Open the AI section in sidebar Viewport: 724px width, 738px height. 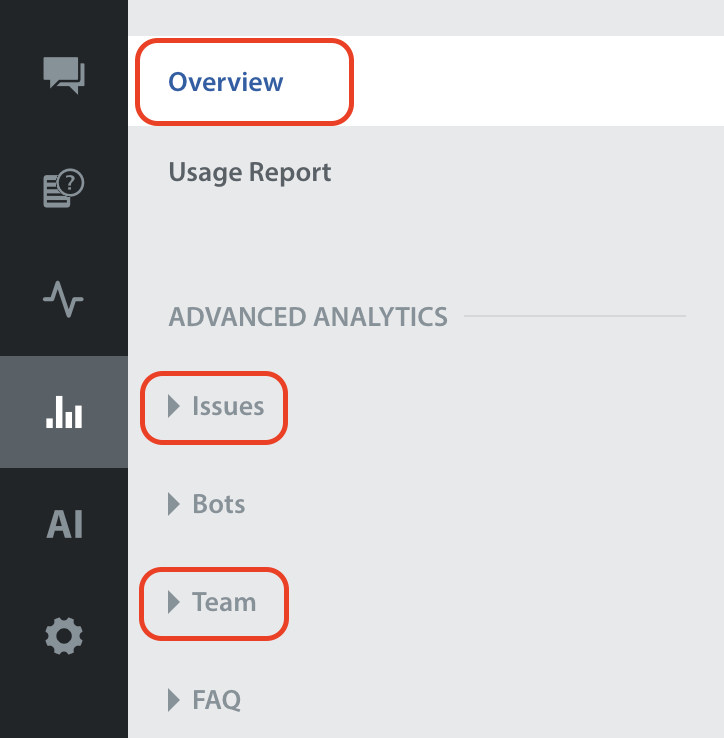pos(64,524)
